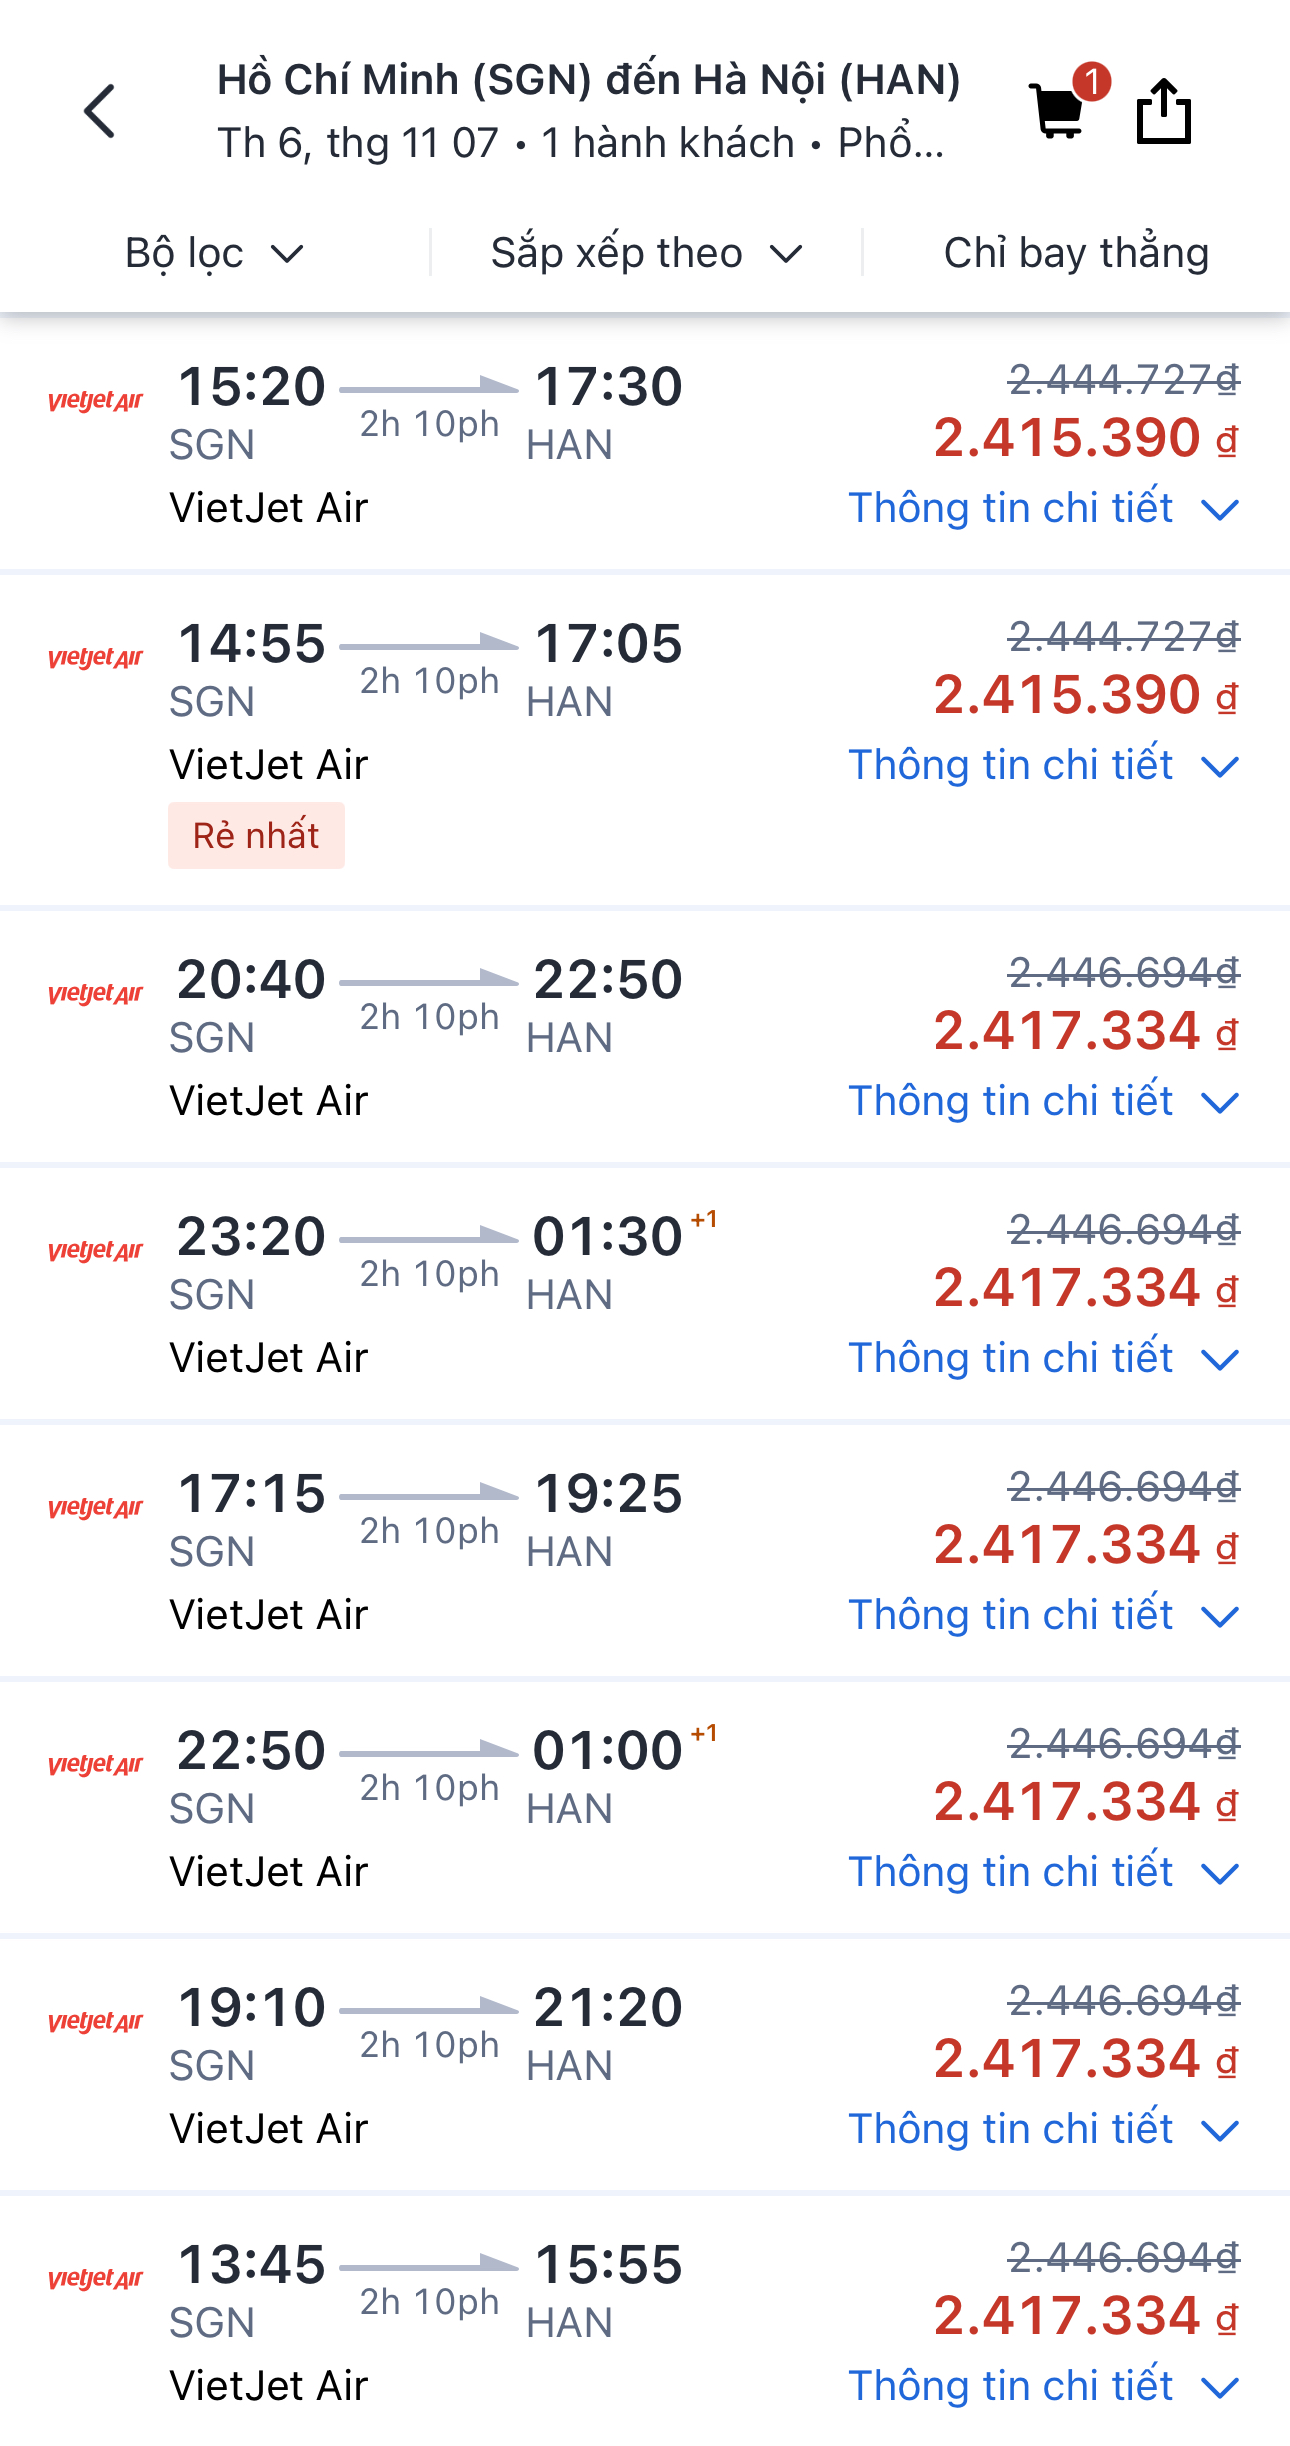The width and height of the screenshot is (1290, 2446).
Task: Tap VietJet logo on 19:10 flight
Action: click(x=96, y=2022)
